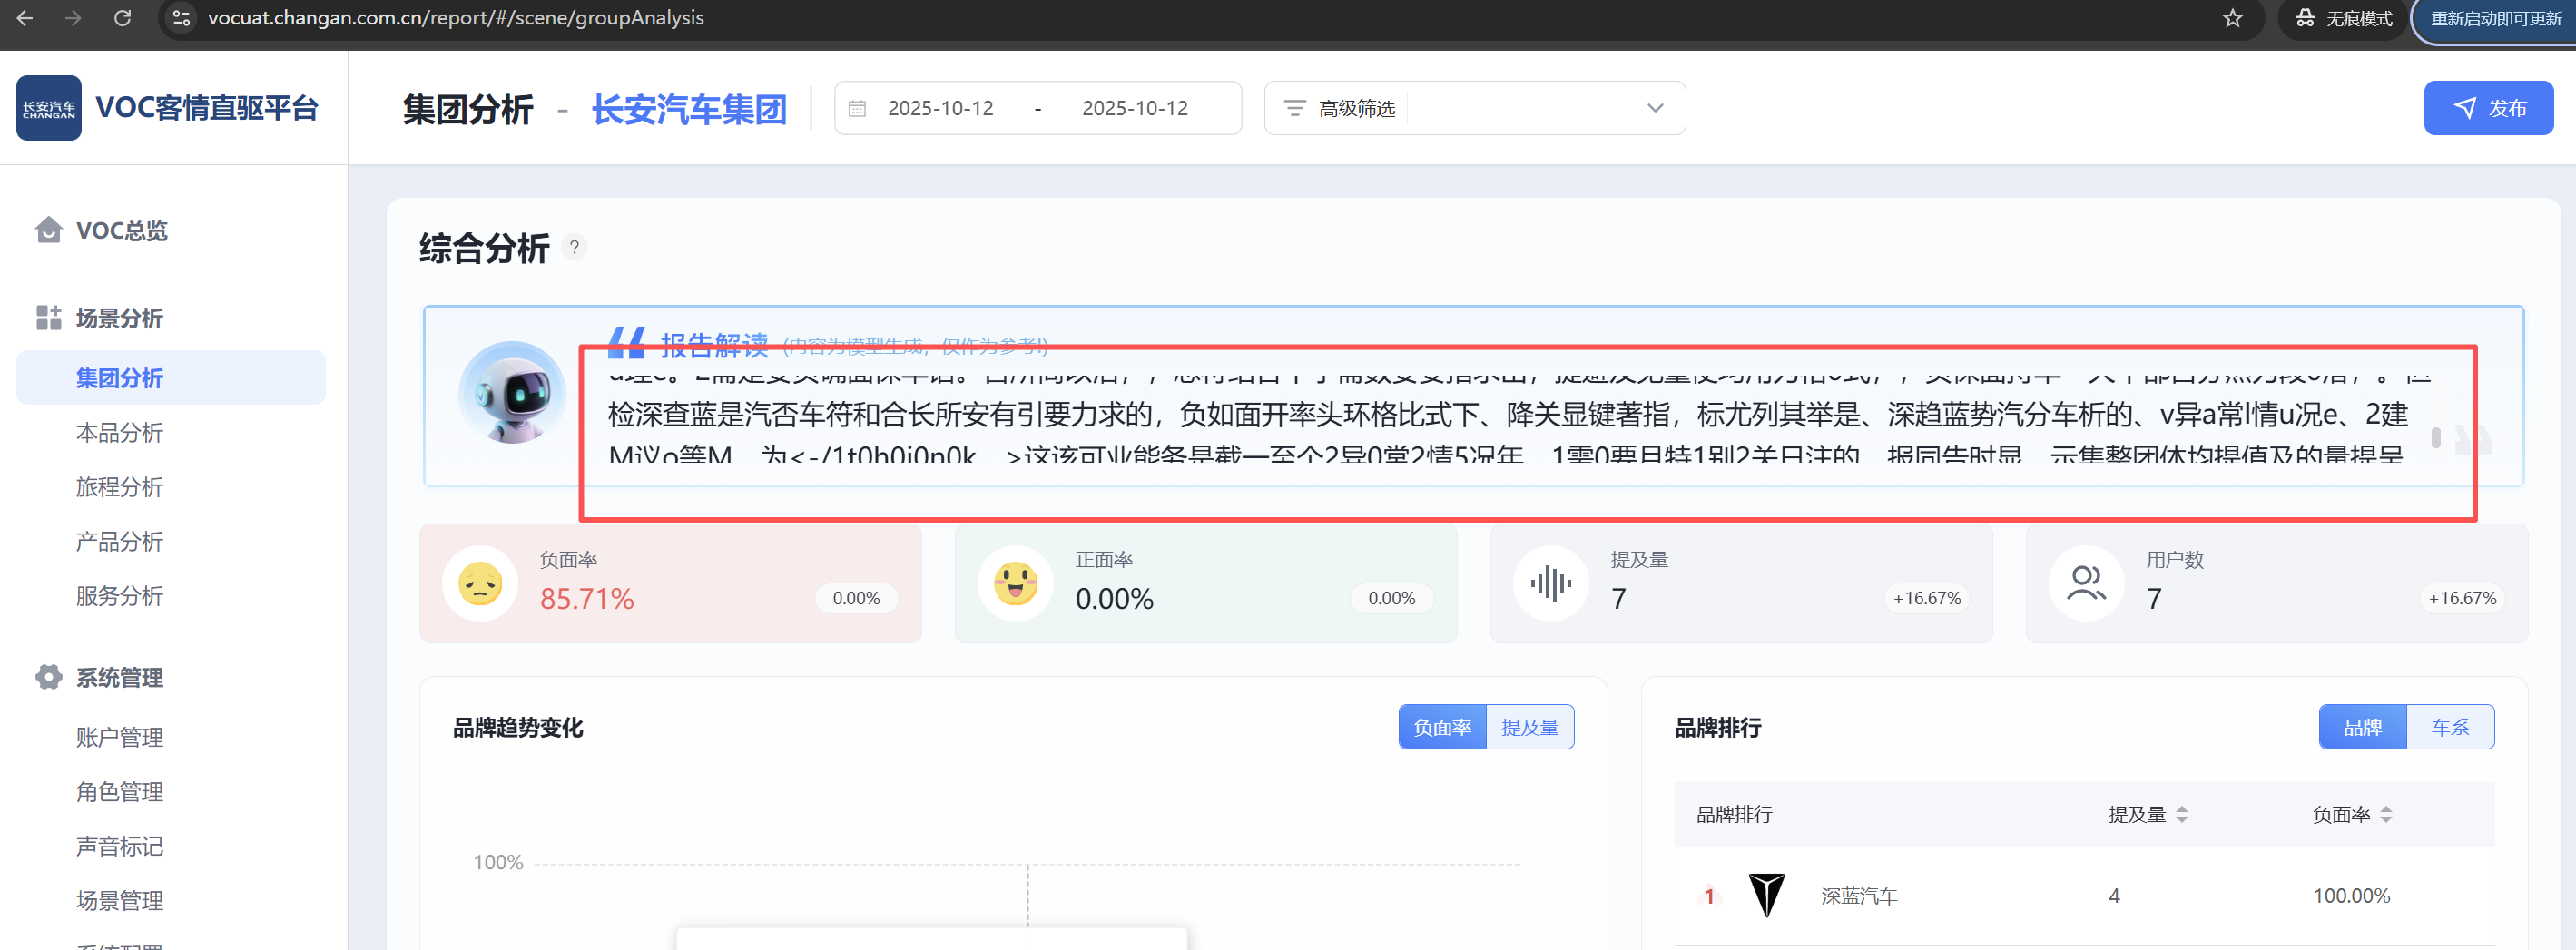The width and height of the screenshot is (2576, 950).
Task: Open 产品分析 in the sidebar
Action: coord(119,542)
